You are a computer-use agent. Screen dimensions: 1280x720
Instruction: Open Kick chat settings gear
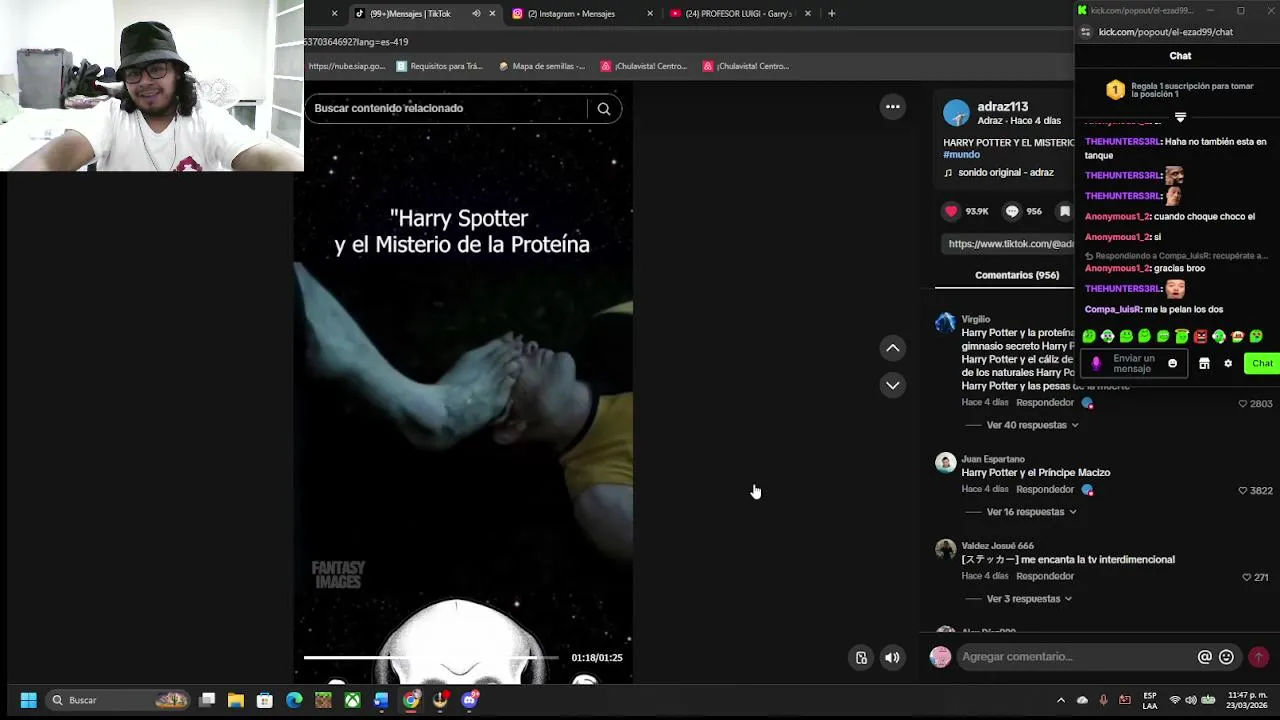click(1228, 364)
